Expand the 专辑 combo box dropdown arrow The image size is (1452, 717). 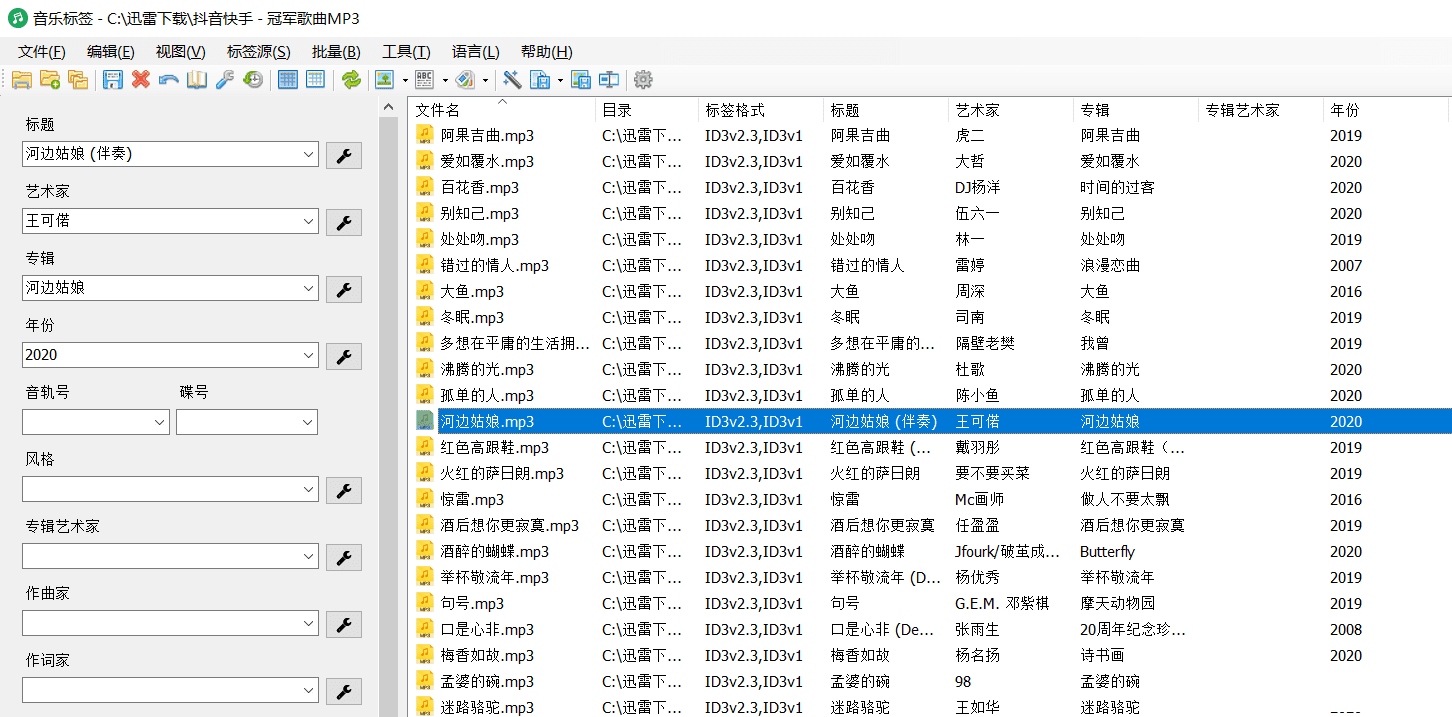pos(308,288)
